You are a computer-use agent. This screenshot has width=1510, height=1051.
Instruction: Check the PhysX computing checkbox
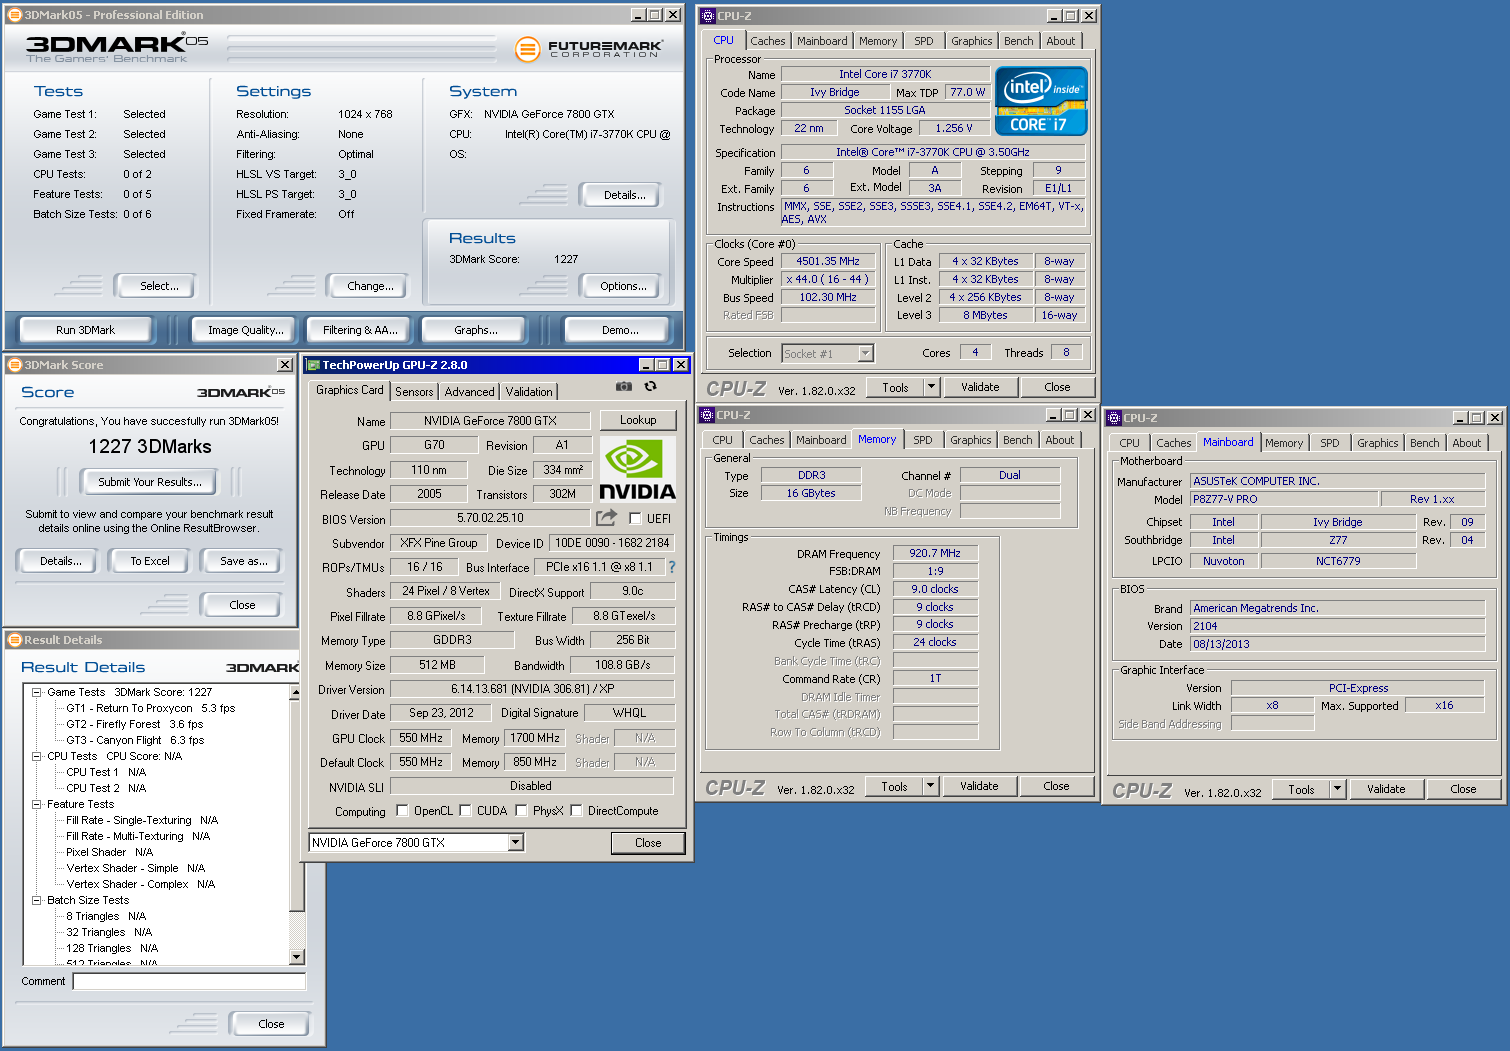[x=521, y=811]
